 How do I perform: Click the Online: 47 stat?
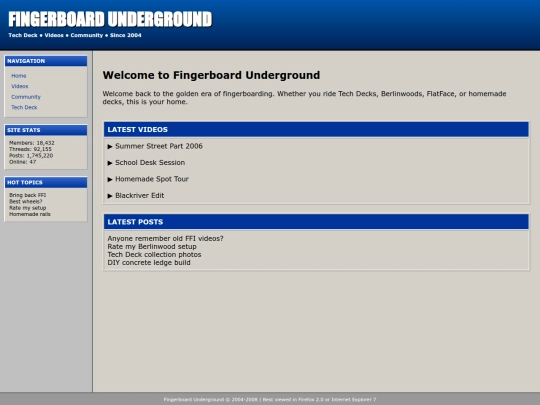tap(22, 162)
